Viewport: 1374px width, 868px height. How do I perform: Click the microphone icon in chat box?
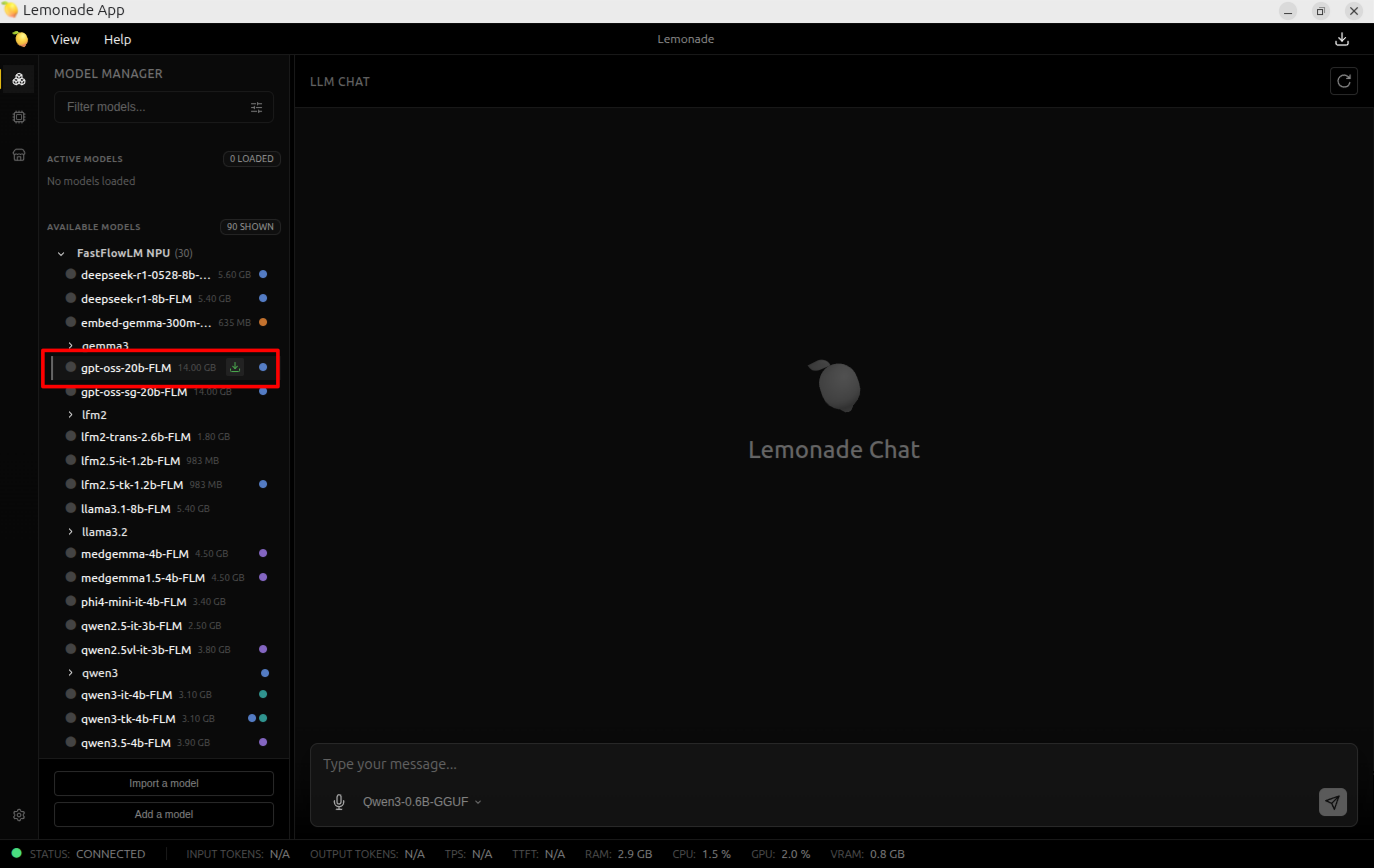pyautogui.click(x=339, y=801)
